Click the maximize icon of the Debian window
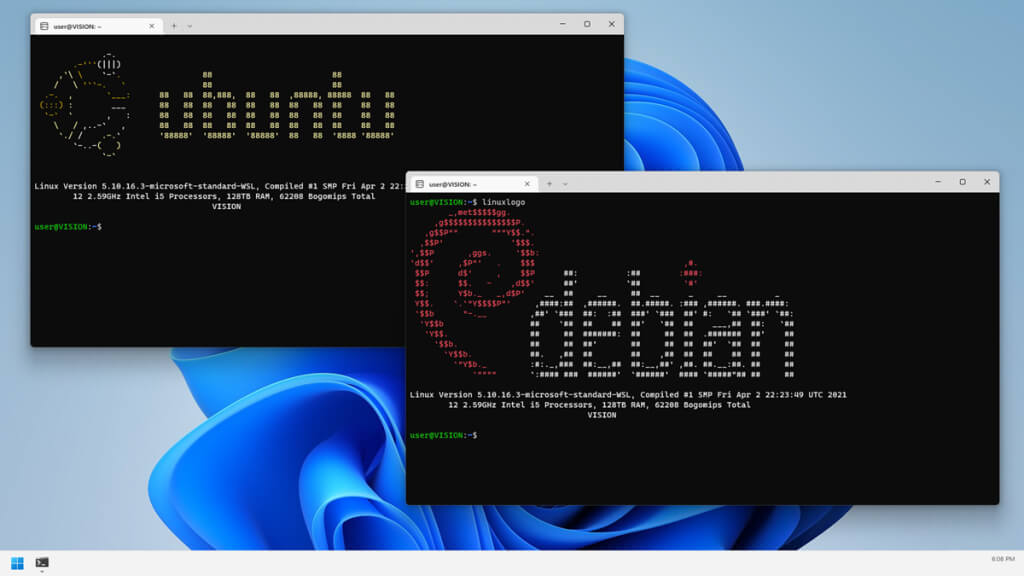Image resolution: width=1024 pixels, height=576 pixels. (963, 182)
